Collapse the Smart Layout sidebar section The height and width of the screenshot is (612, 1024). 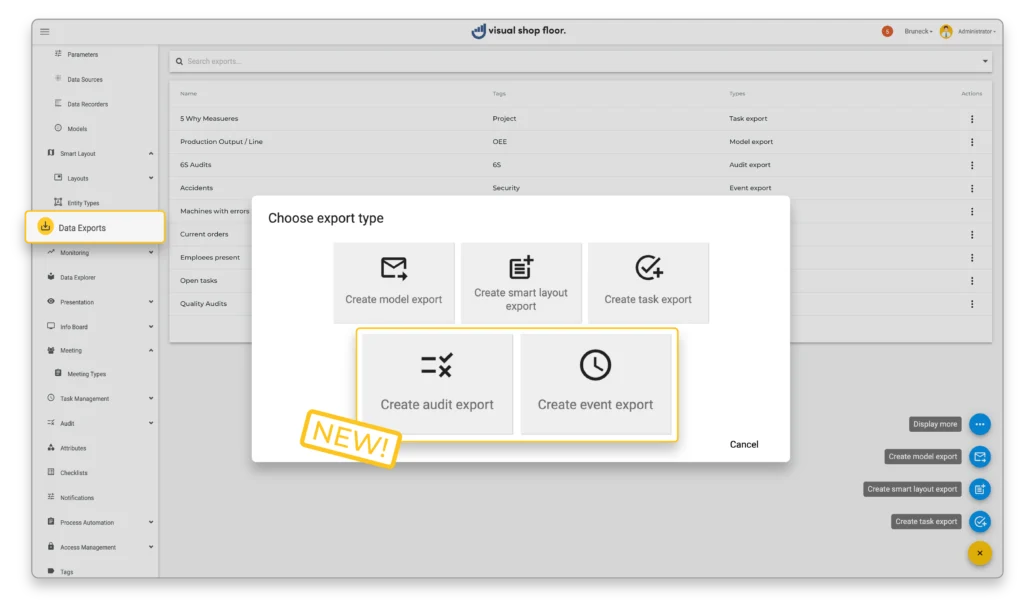151,154
